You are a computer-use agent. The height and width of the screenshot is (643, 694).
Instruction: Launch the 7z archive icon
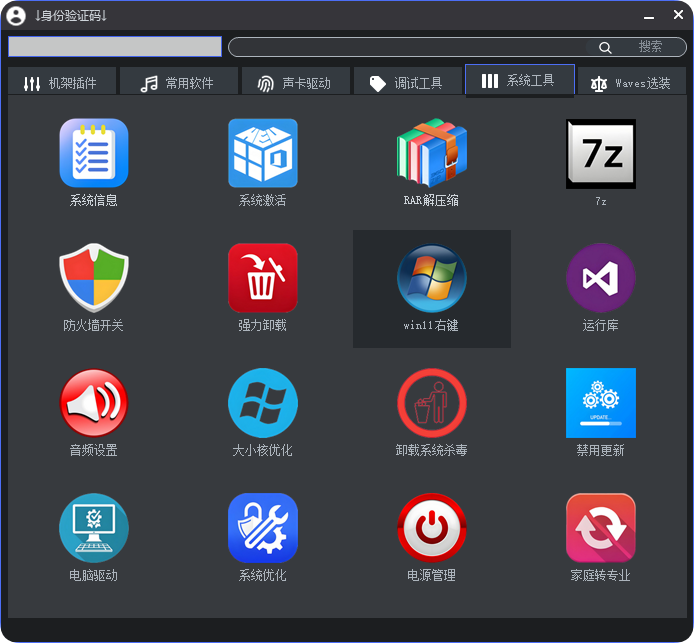coord(601,154)
